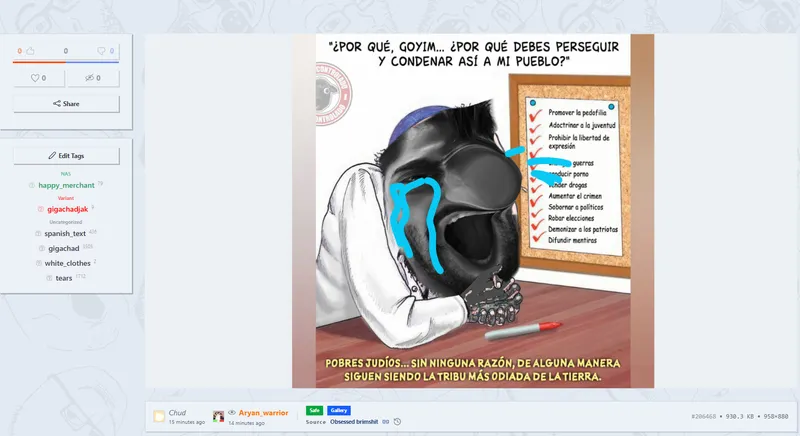Image resolution: width=800 pixels, height=436 pixels.
Task: Click the blue Gallery badge
Action: [339, 410]
